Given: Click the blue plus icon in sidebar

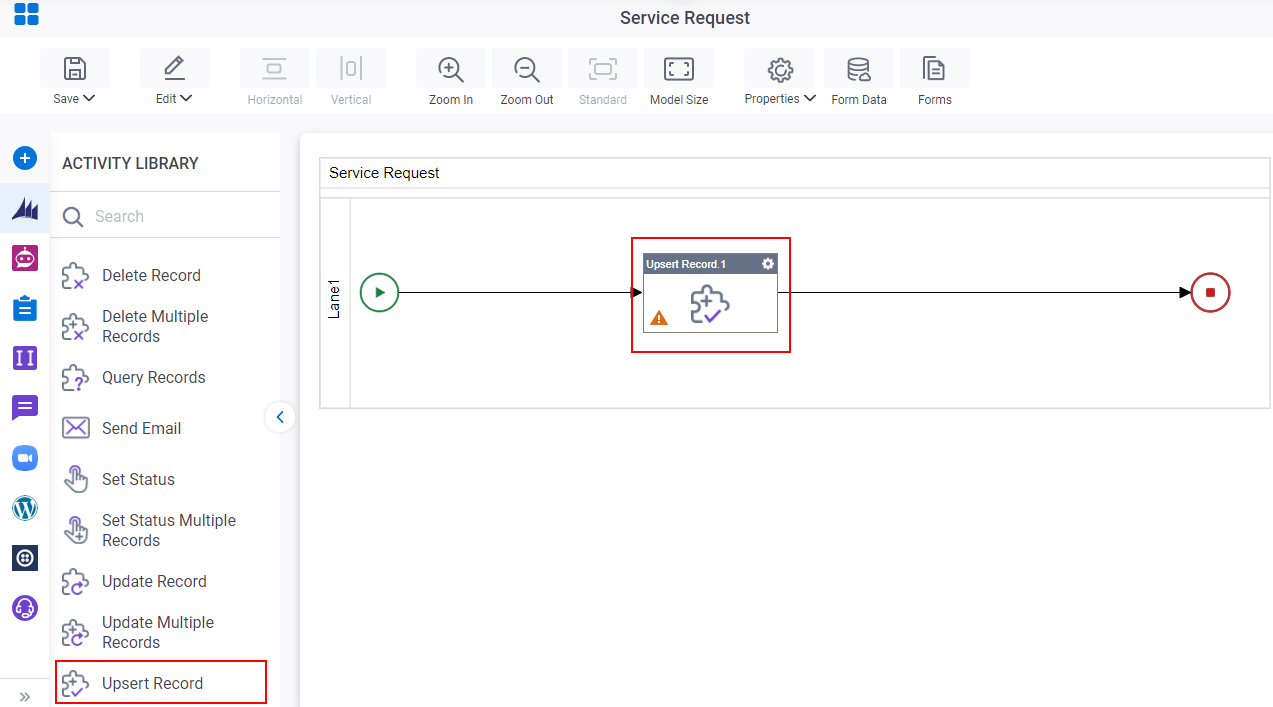Looking at the screenshot, I should [25, 158].
